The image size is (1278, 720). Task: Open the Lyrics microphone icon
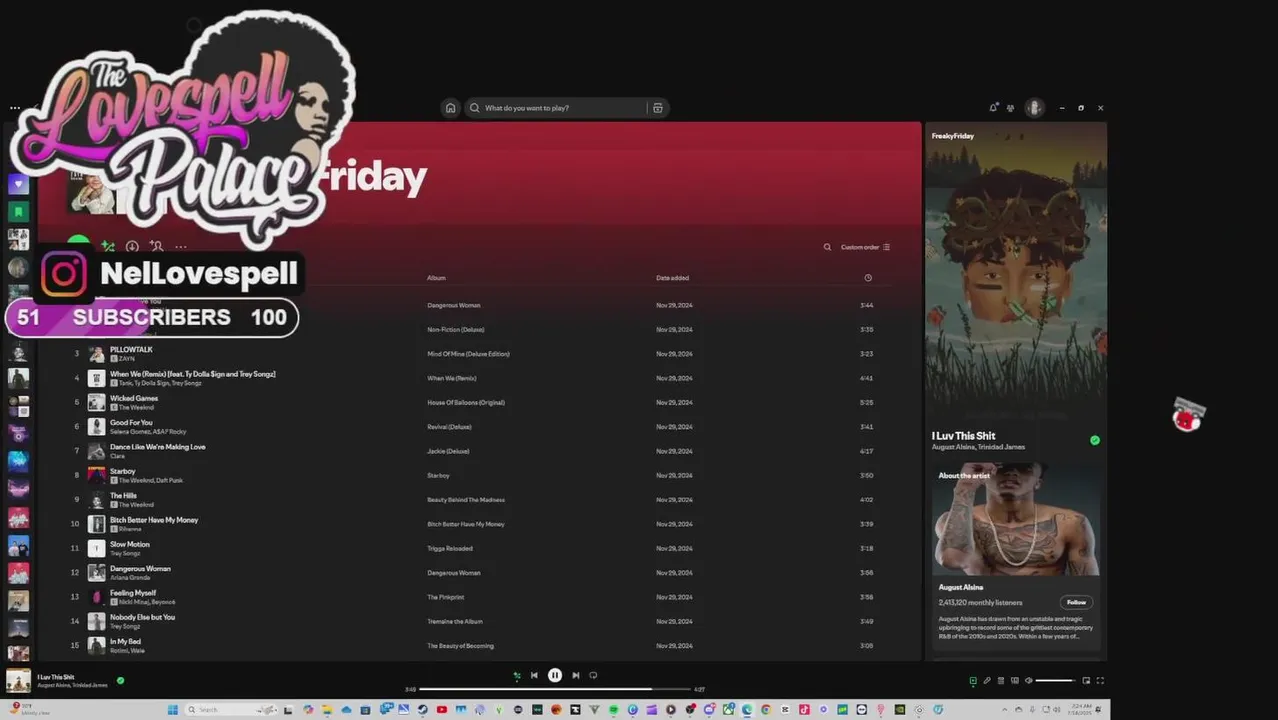coord(987,681)
